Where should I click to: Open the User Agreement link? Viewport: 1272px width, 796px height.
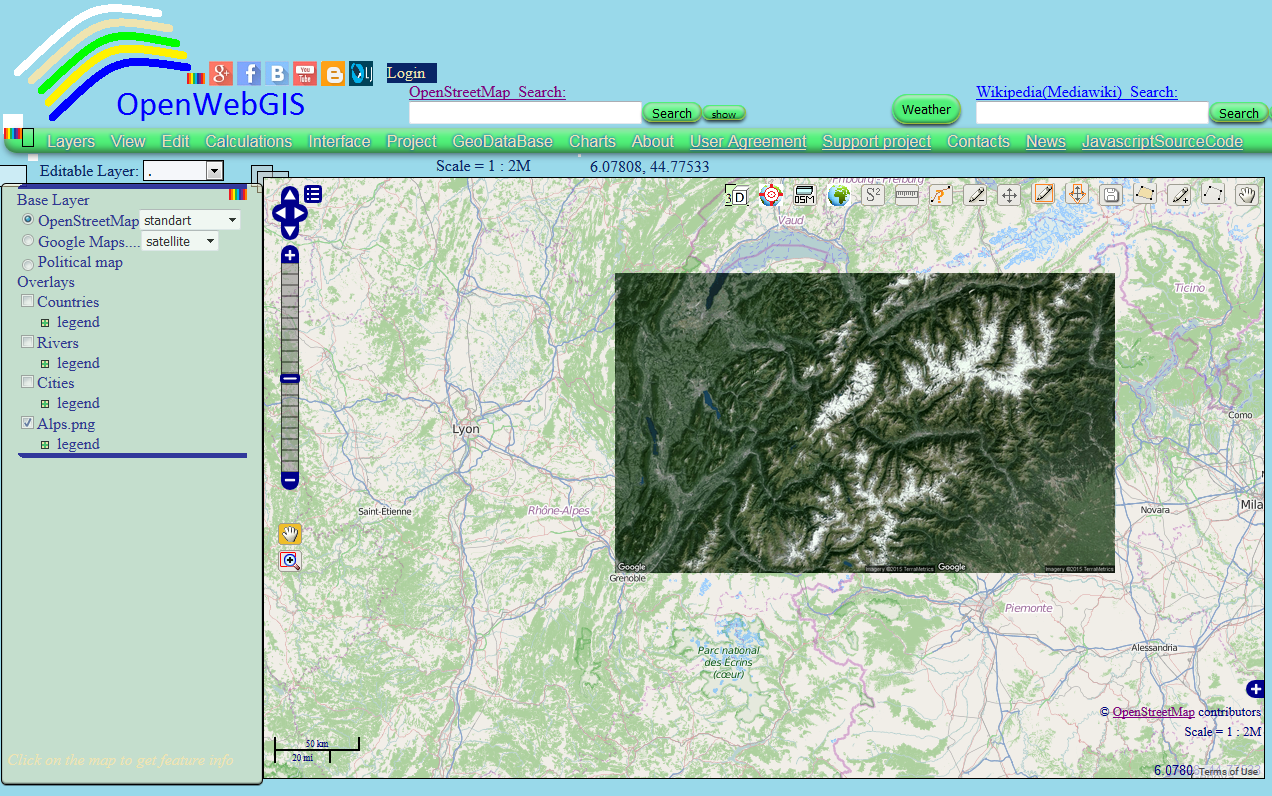[x=748, y=141]
